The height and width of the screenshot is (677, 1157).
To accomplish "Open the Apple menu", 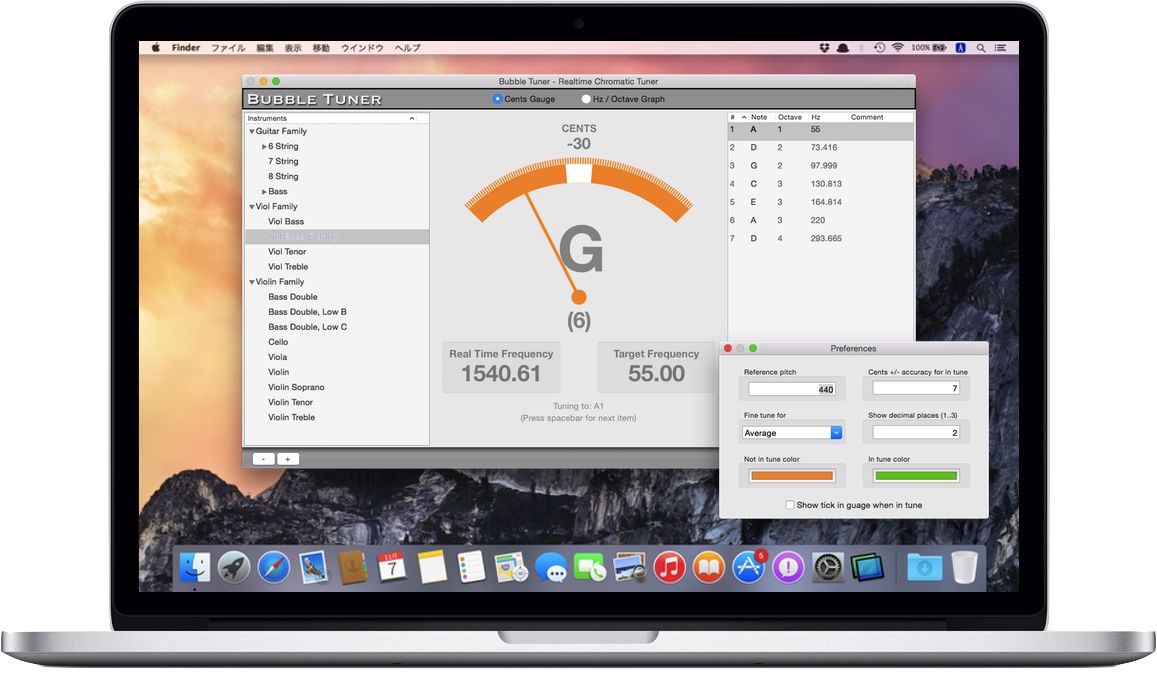I will (156, 47).
